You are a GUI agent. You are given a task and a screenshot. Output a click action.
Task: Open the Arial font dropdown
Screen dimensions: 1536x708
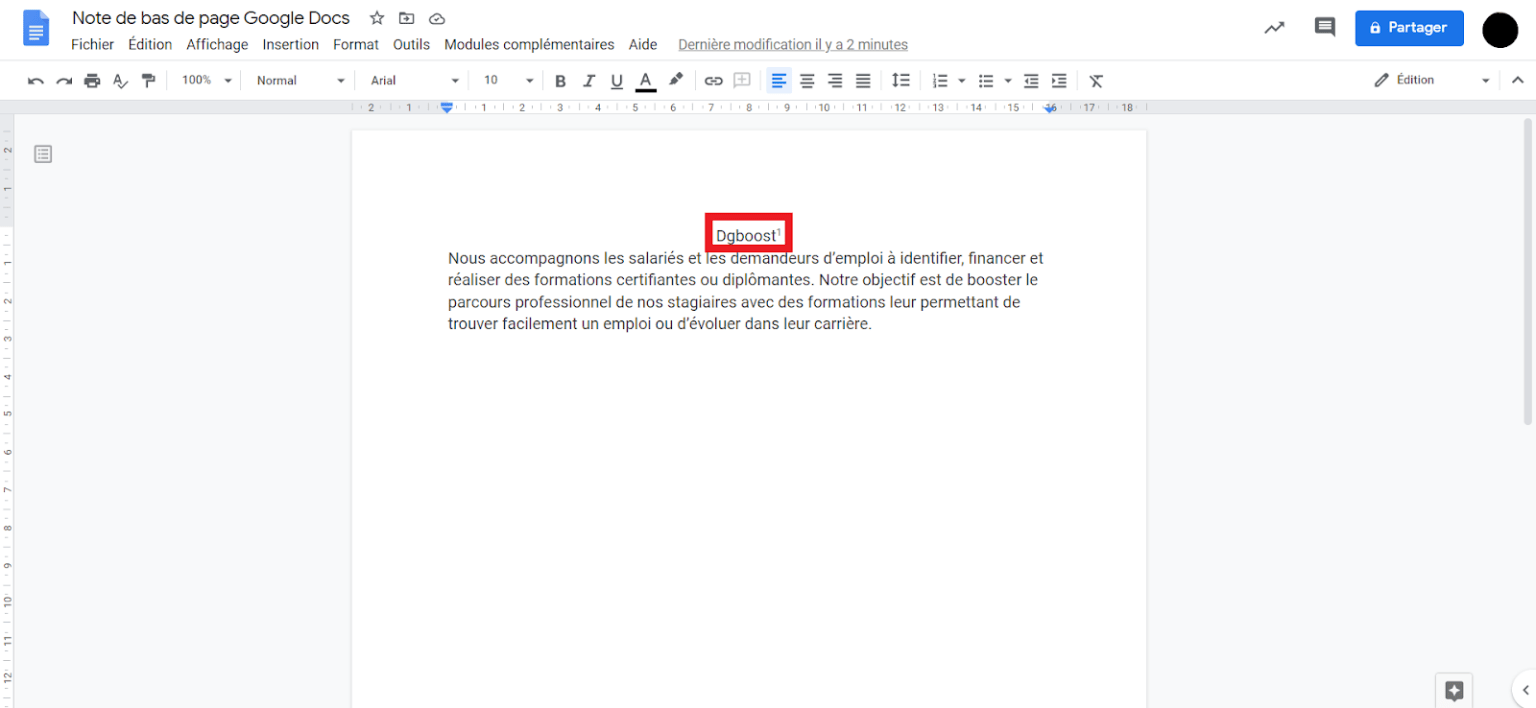[x=414, y=80]
